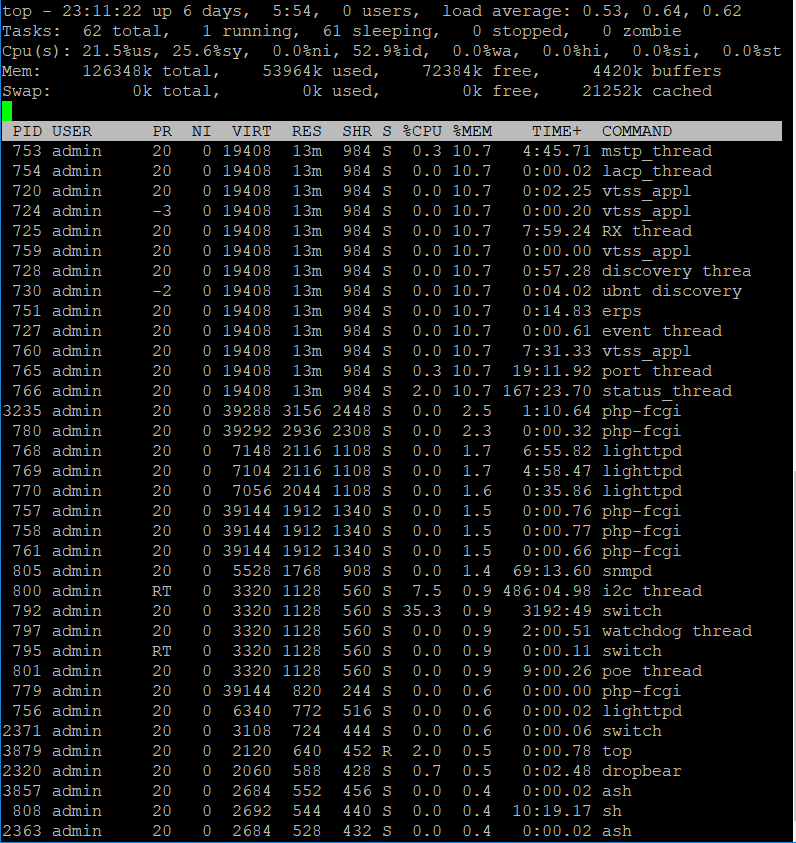Click the %MEM column header
Image resolution: width=796 pixels, height=843 pixels.
(x=471, y=131)
